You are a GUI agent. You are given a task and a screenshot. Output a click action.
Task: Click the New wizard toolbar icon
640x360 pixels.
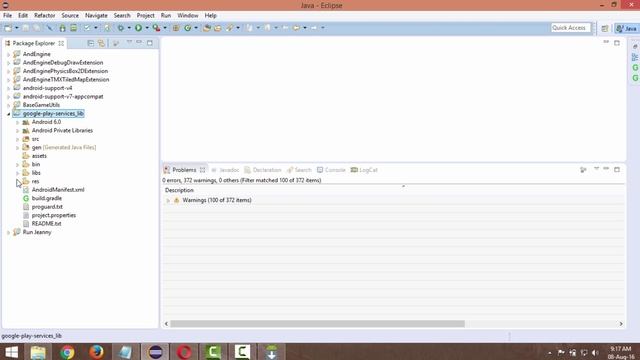tap(8, 28)
